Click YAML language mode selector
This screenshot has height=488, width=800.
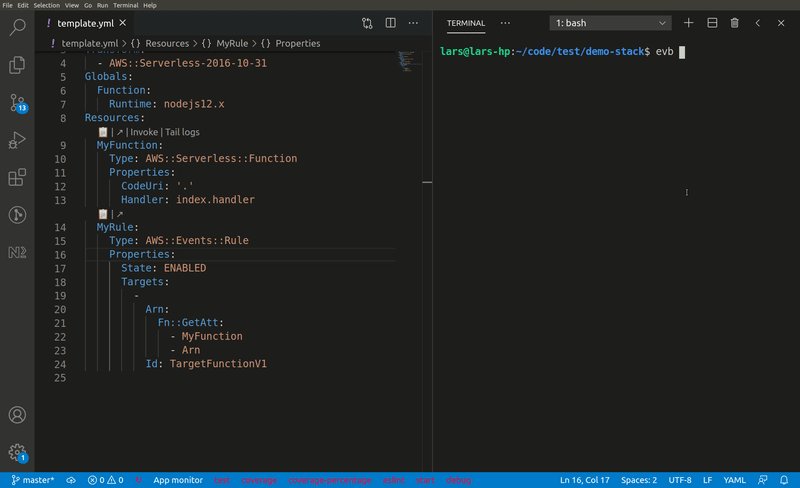coord(734,480)
